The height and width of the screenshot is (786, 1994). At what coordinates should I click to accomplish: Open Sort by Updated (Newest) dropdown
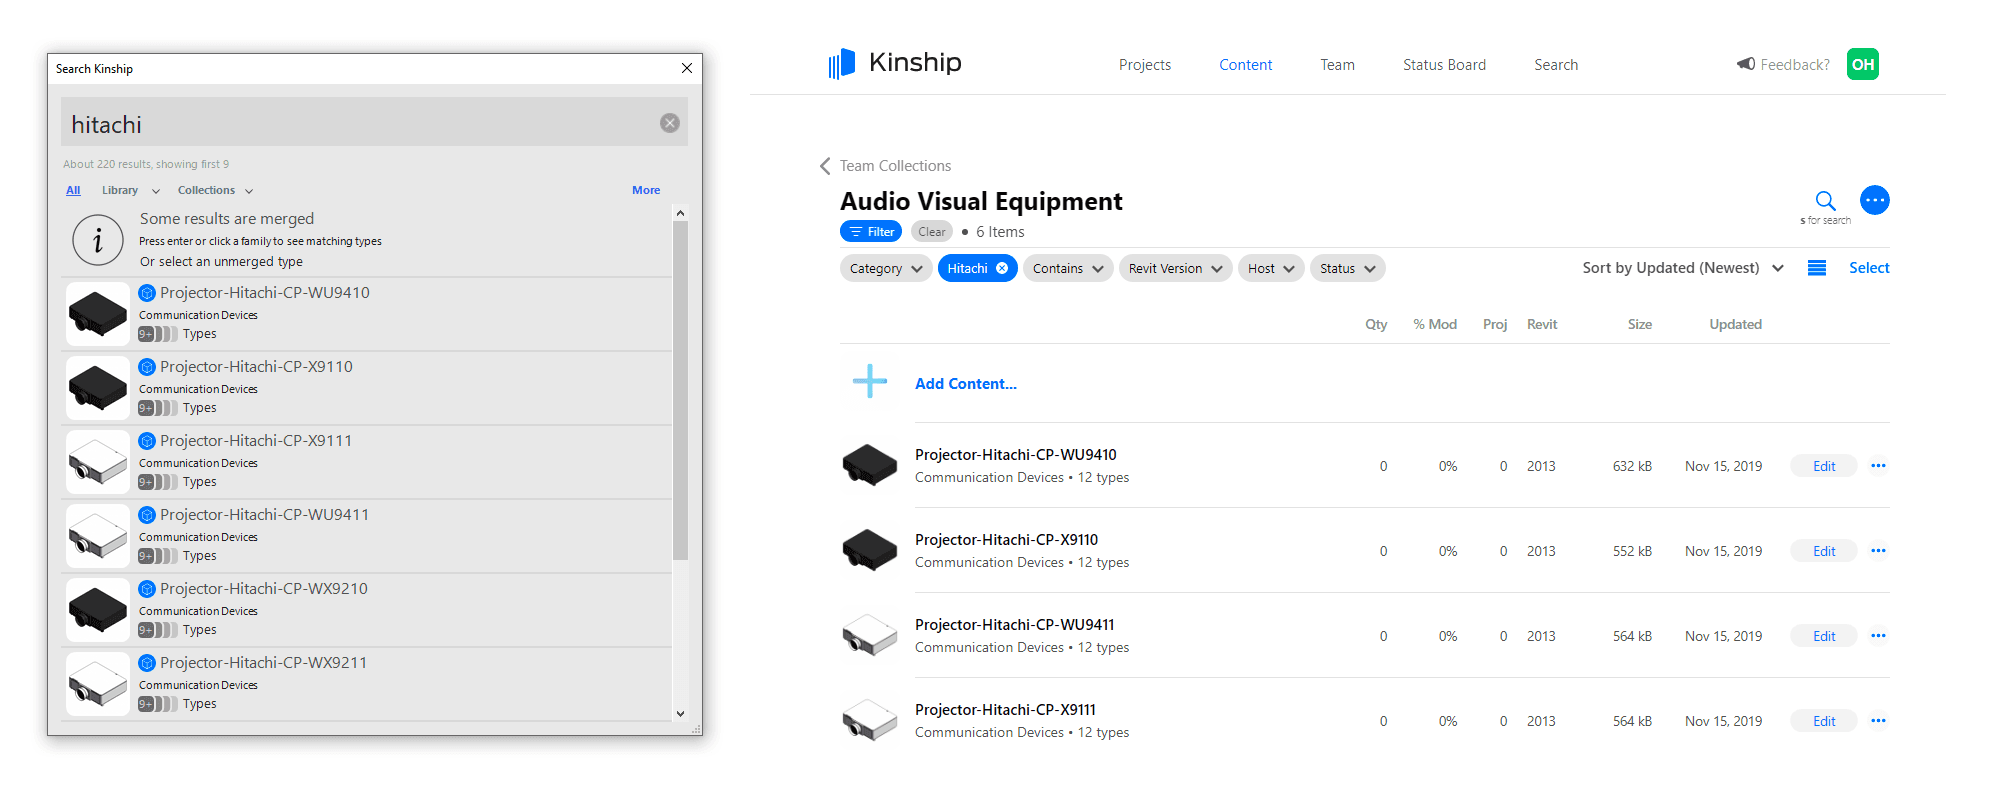[1683, 268]
